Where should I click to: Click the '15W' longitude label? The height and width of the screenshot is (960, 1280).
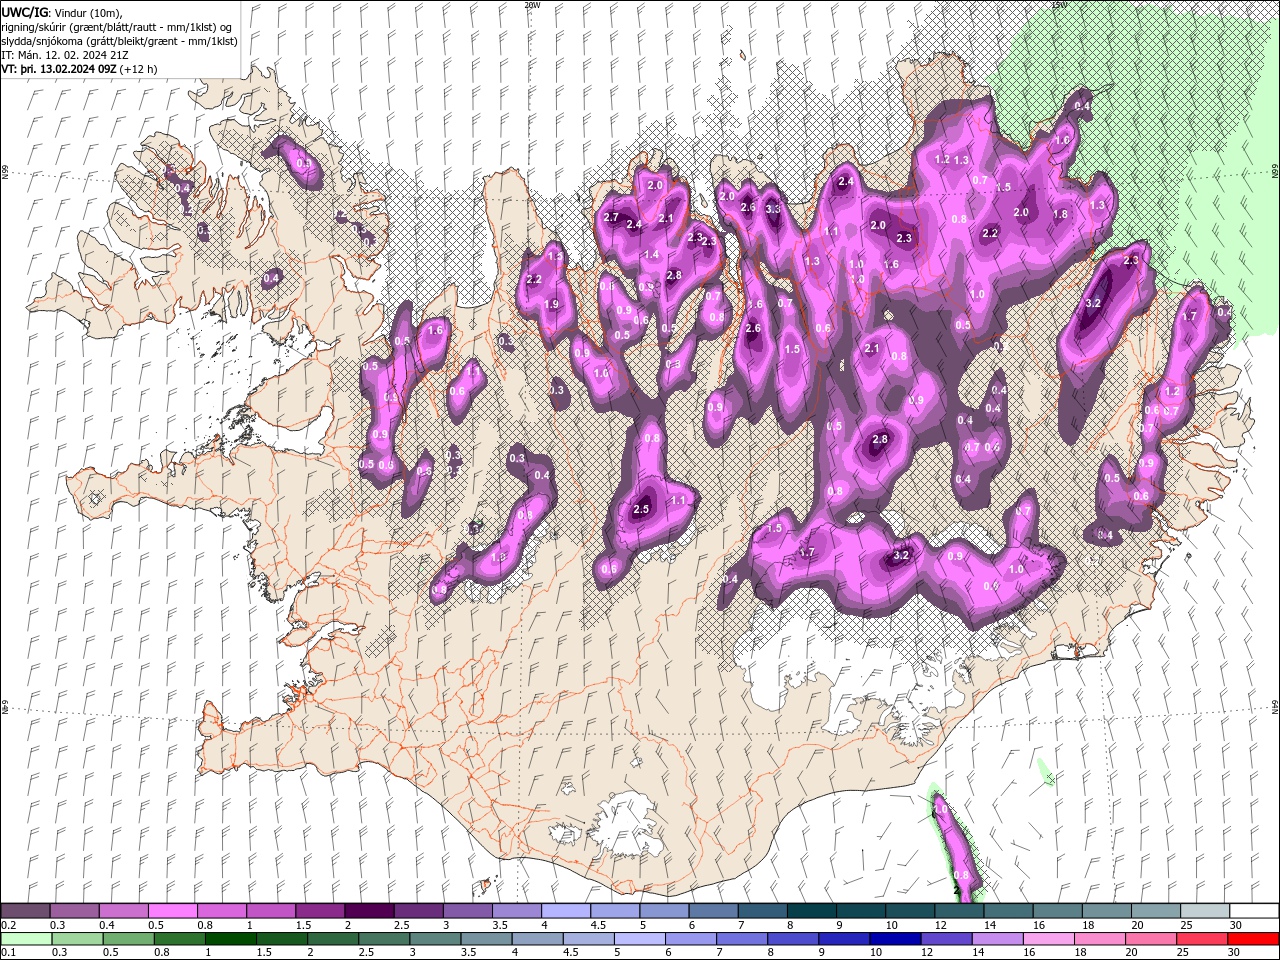1059,5
